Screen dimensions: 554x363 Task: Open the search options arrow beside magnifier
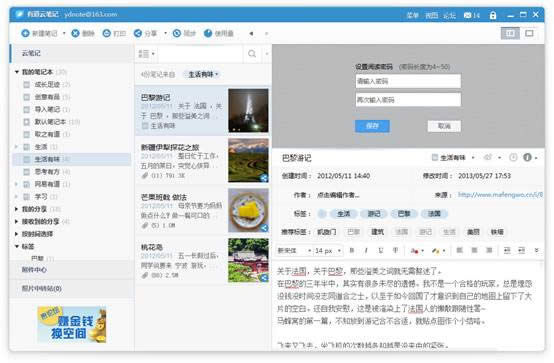(x=267, y=54)
